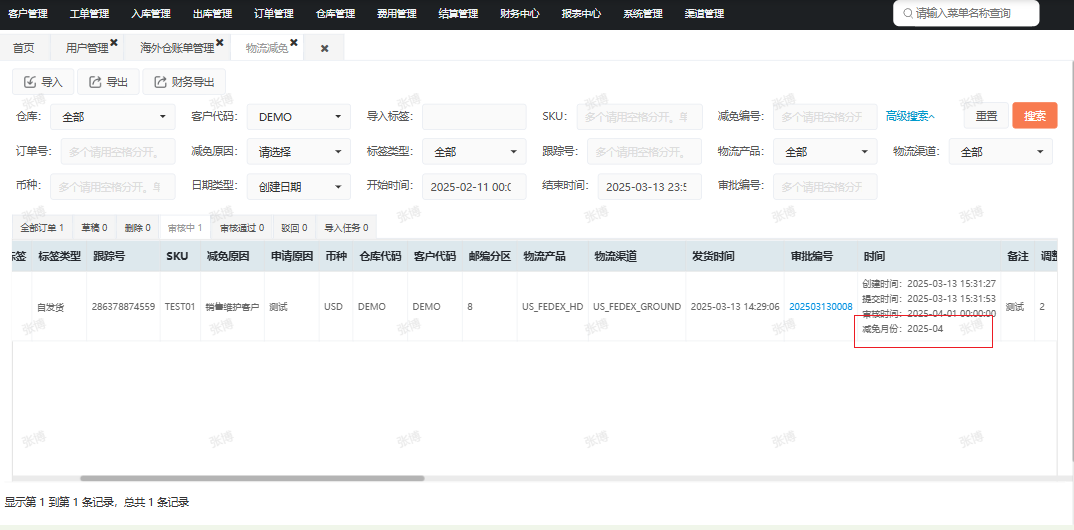Open the 费用管理 menu
This screenshot has height=530, width=1074.
[x=397, y=14]
